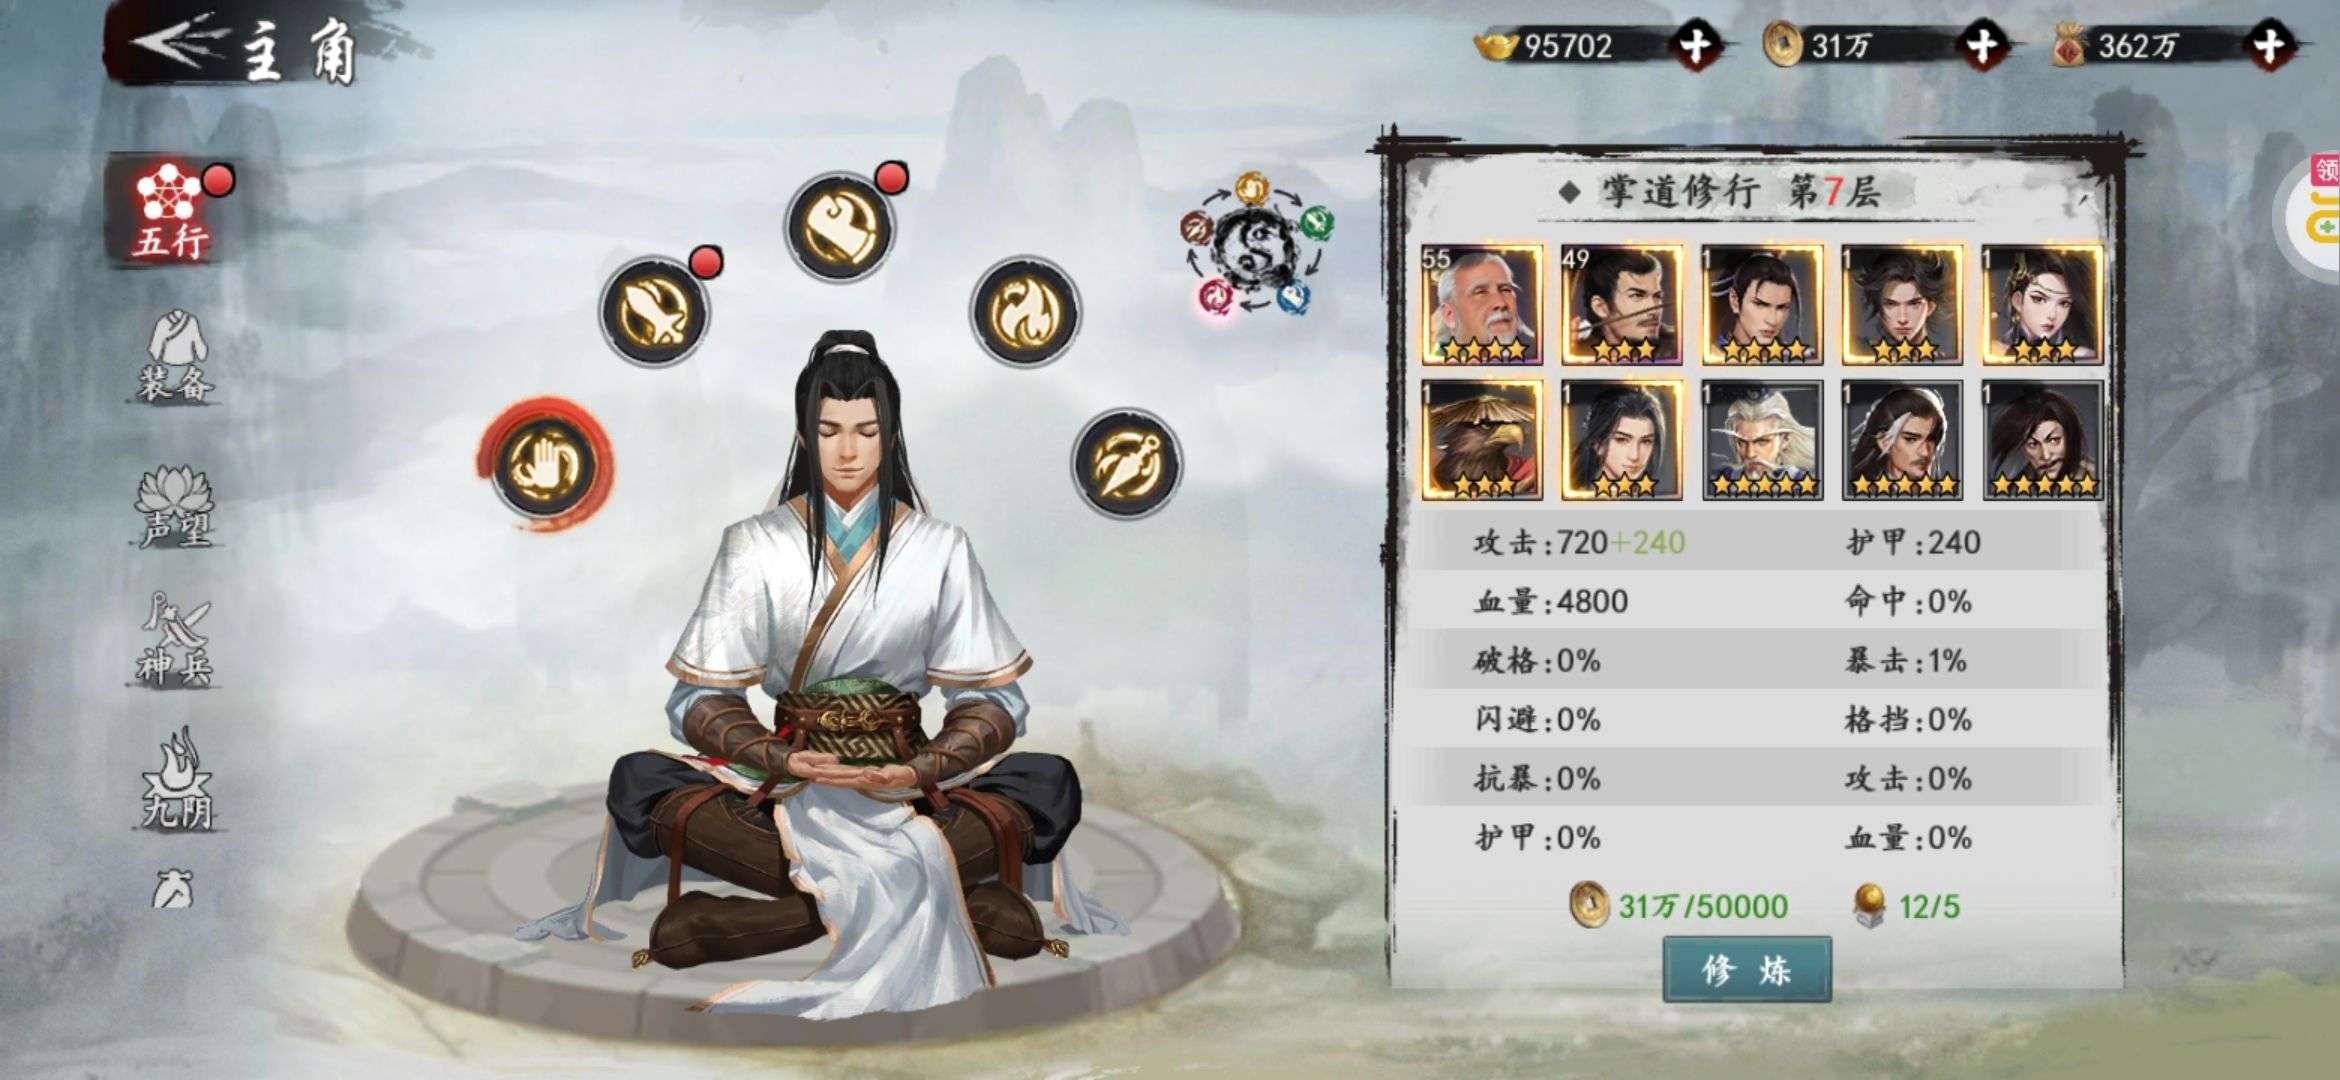Open the 九阴 tab

pyautogui.click(x=177, y=779)
